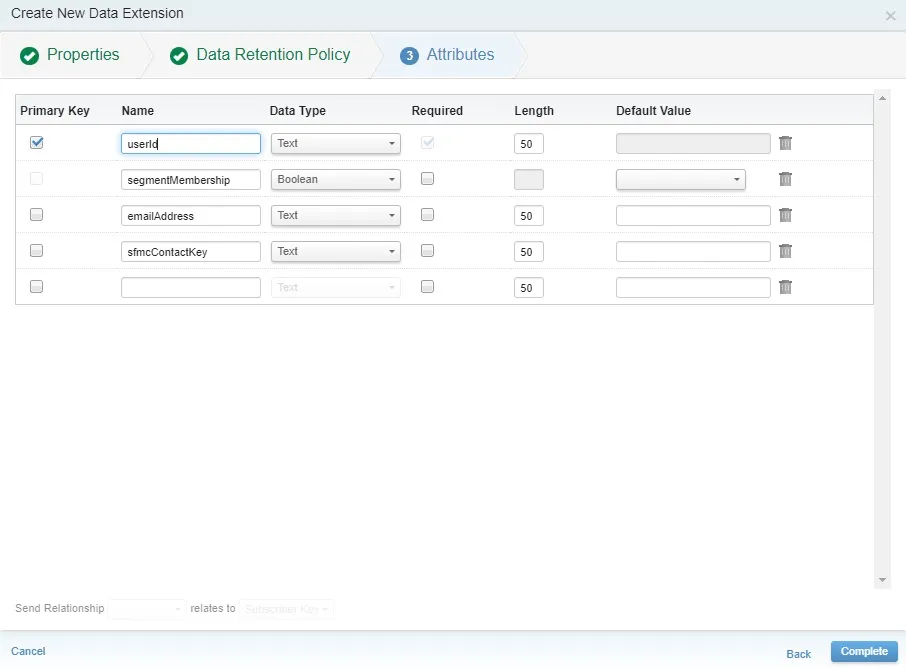
Task: Click the Name field in the empty row
Action: (190, 287)
